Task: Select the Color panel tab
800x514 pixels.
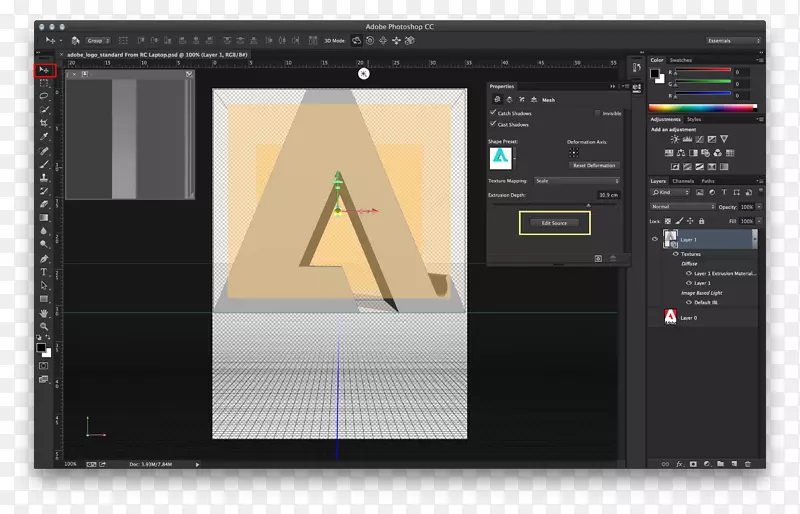Action: 657,60
